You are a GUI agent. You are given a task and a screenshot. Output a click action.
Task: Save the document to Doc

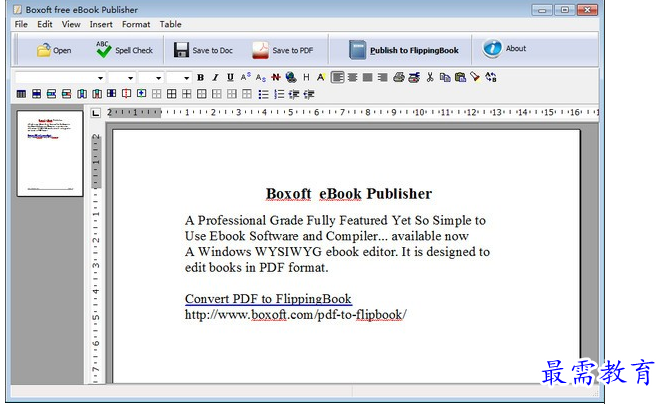point(203,50)
